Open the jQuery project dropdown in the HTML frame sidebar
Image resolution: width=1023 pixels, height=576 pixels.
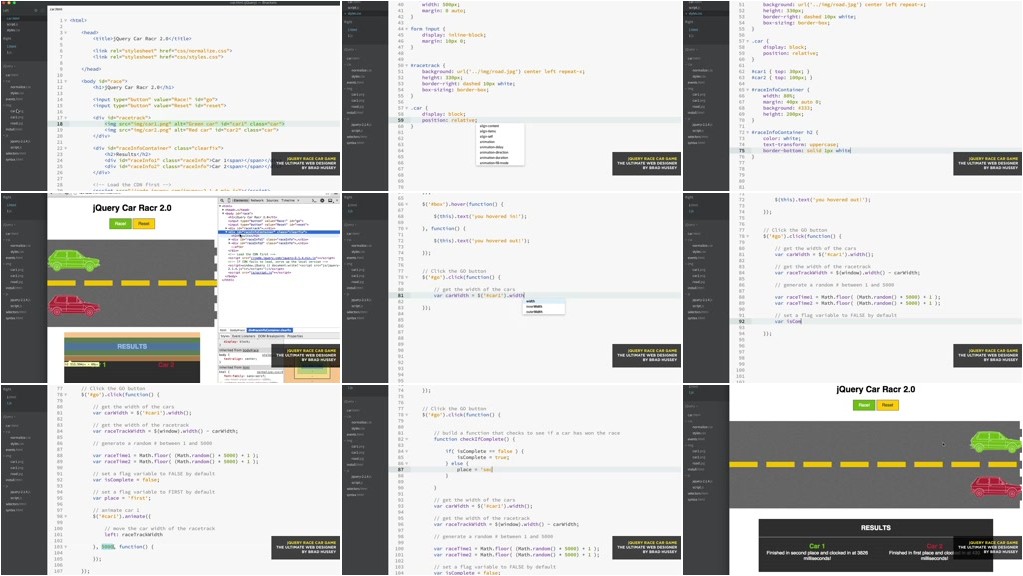(x=8, y=66)
